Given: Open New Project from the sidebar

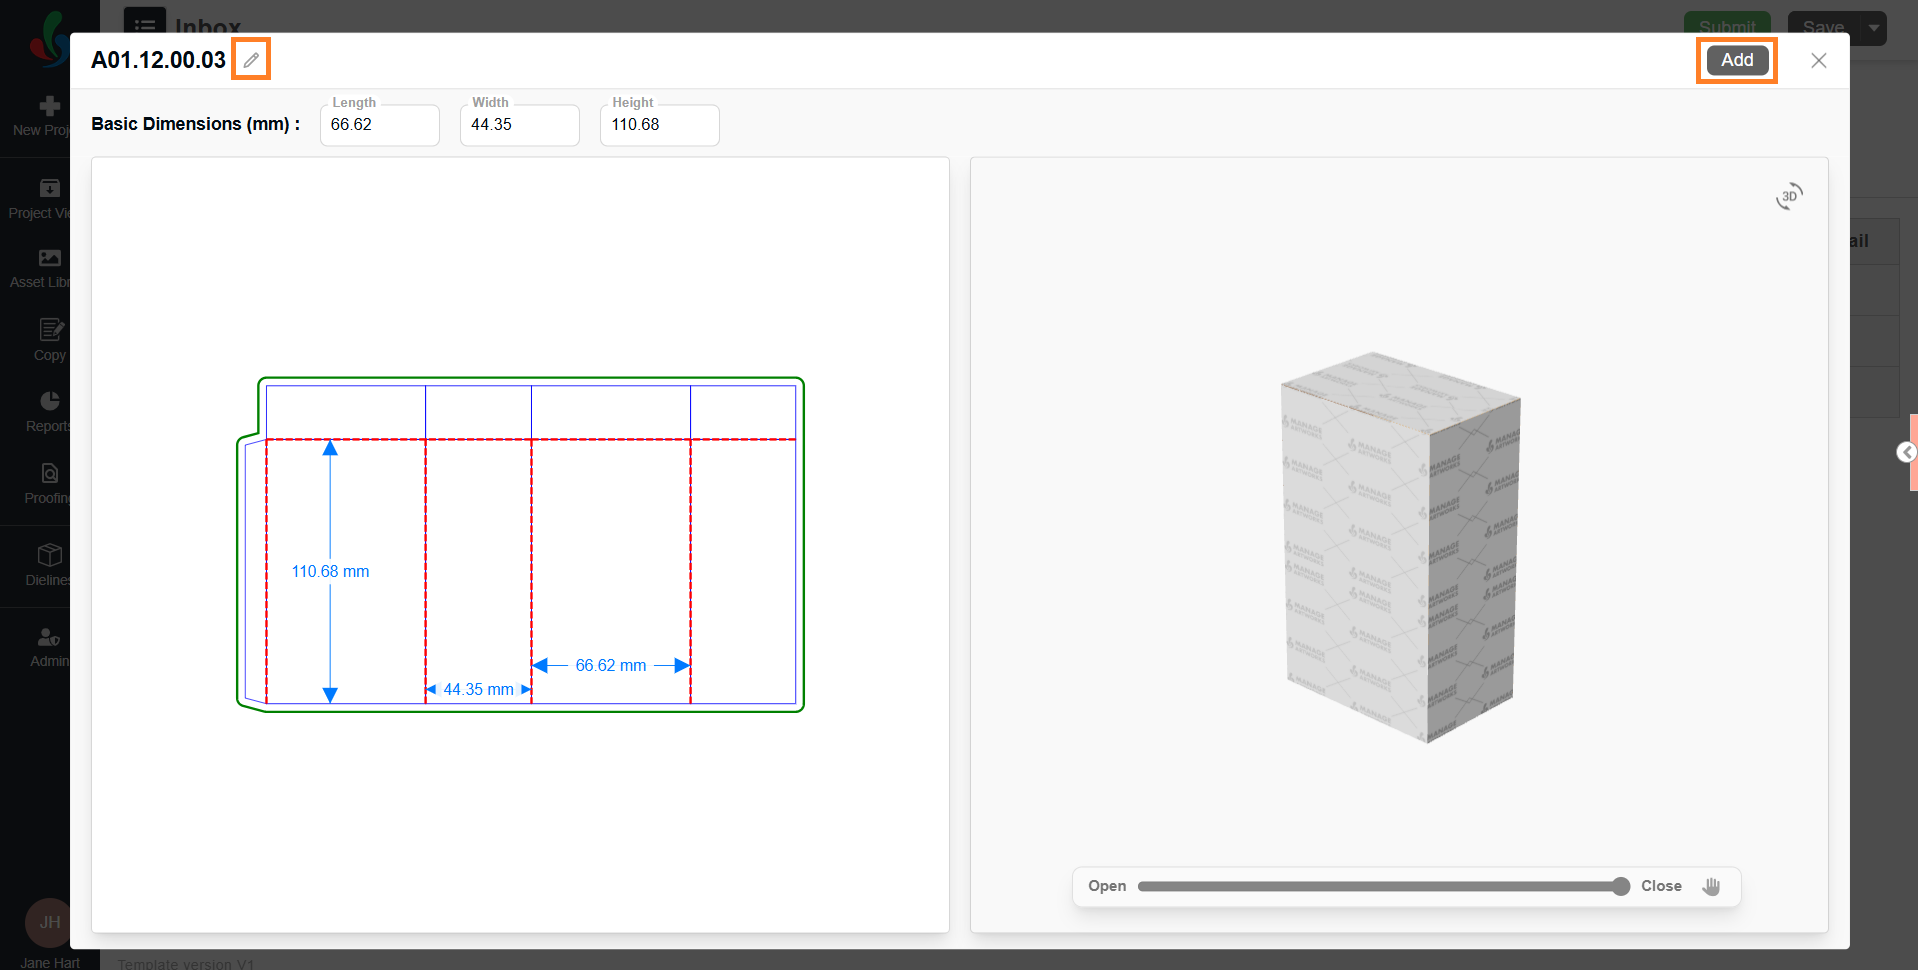Looking at the screenshot, I should pos(48,115).
